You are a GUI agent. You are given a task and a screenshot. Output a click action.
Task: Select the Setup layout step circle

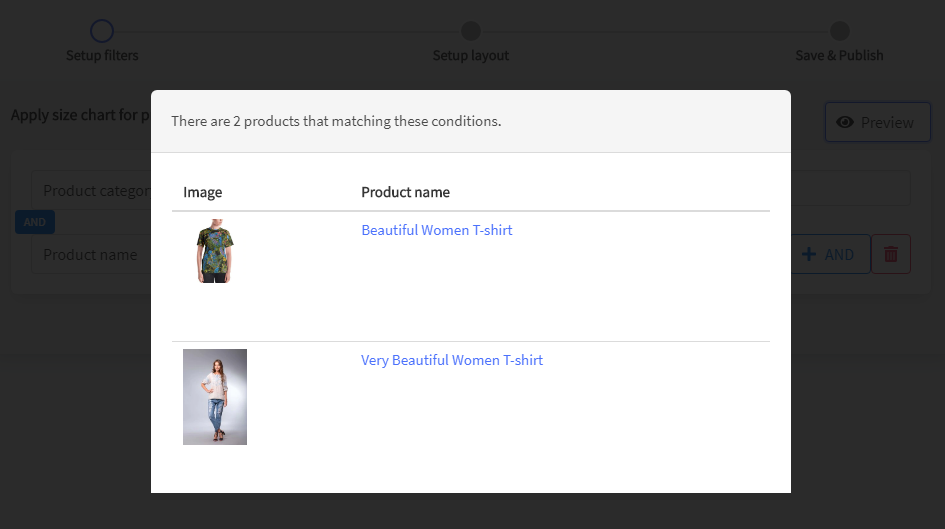471,31
